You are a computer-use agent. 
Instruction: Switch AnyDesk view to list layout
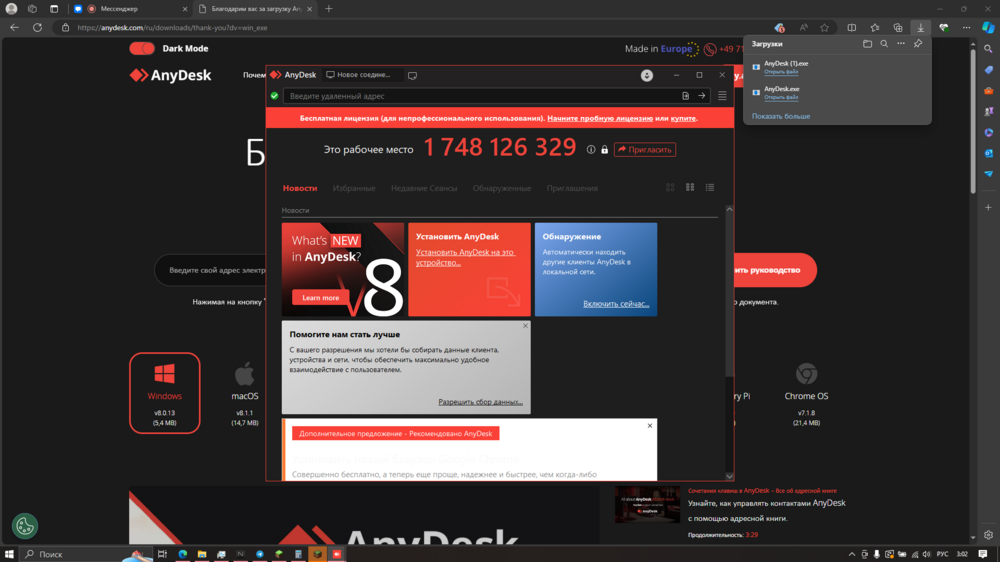pyautogui.click(x=710, y=188)
